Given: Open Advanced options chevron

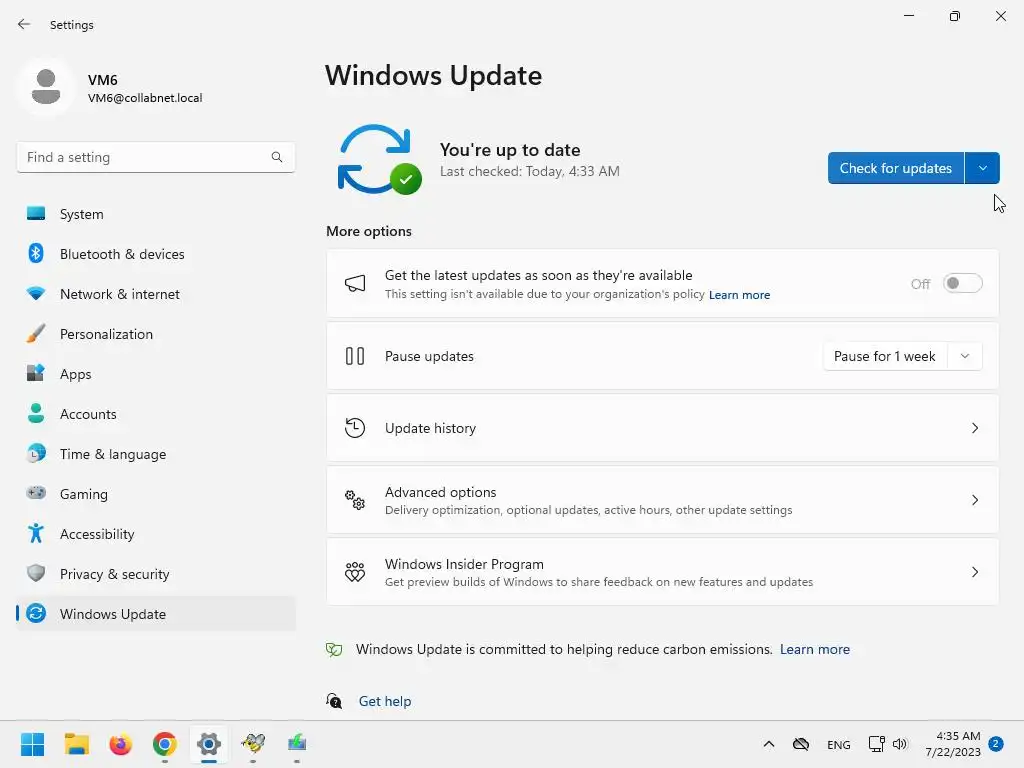Looking at the screenshot, I should click(x=974, y=500).
